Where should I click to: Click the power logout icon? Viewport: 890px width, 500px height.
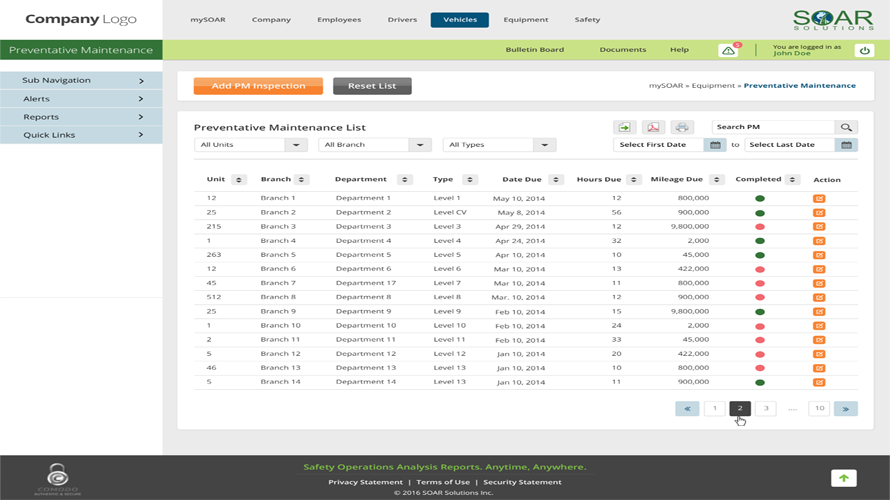coord(866,50)
